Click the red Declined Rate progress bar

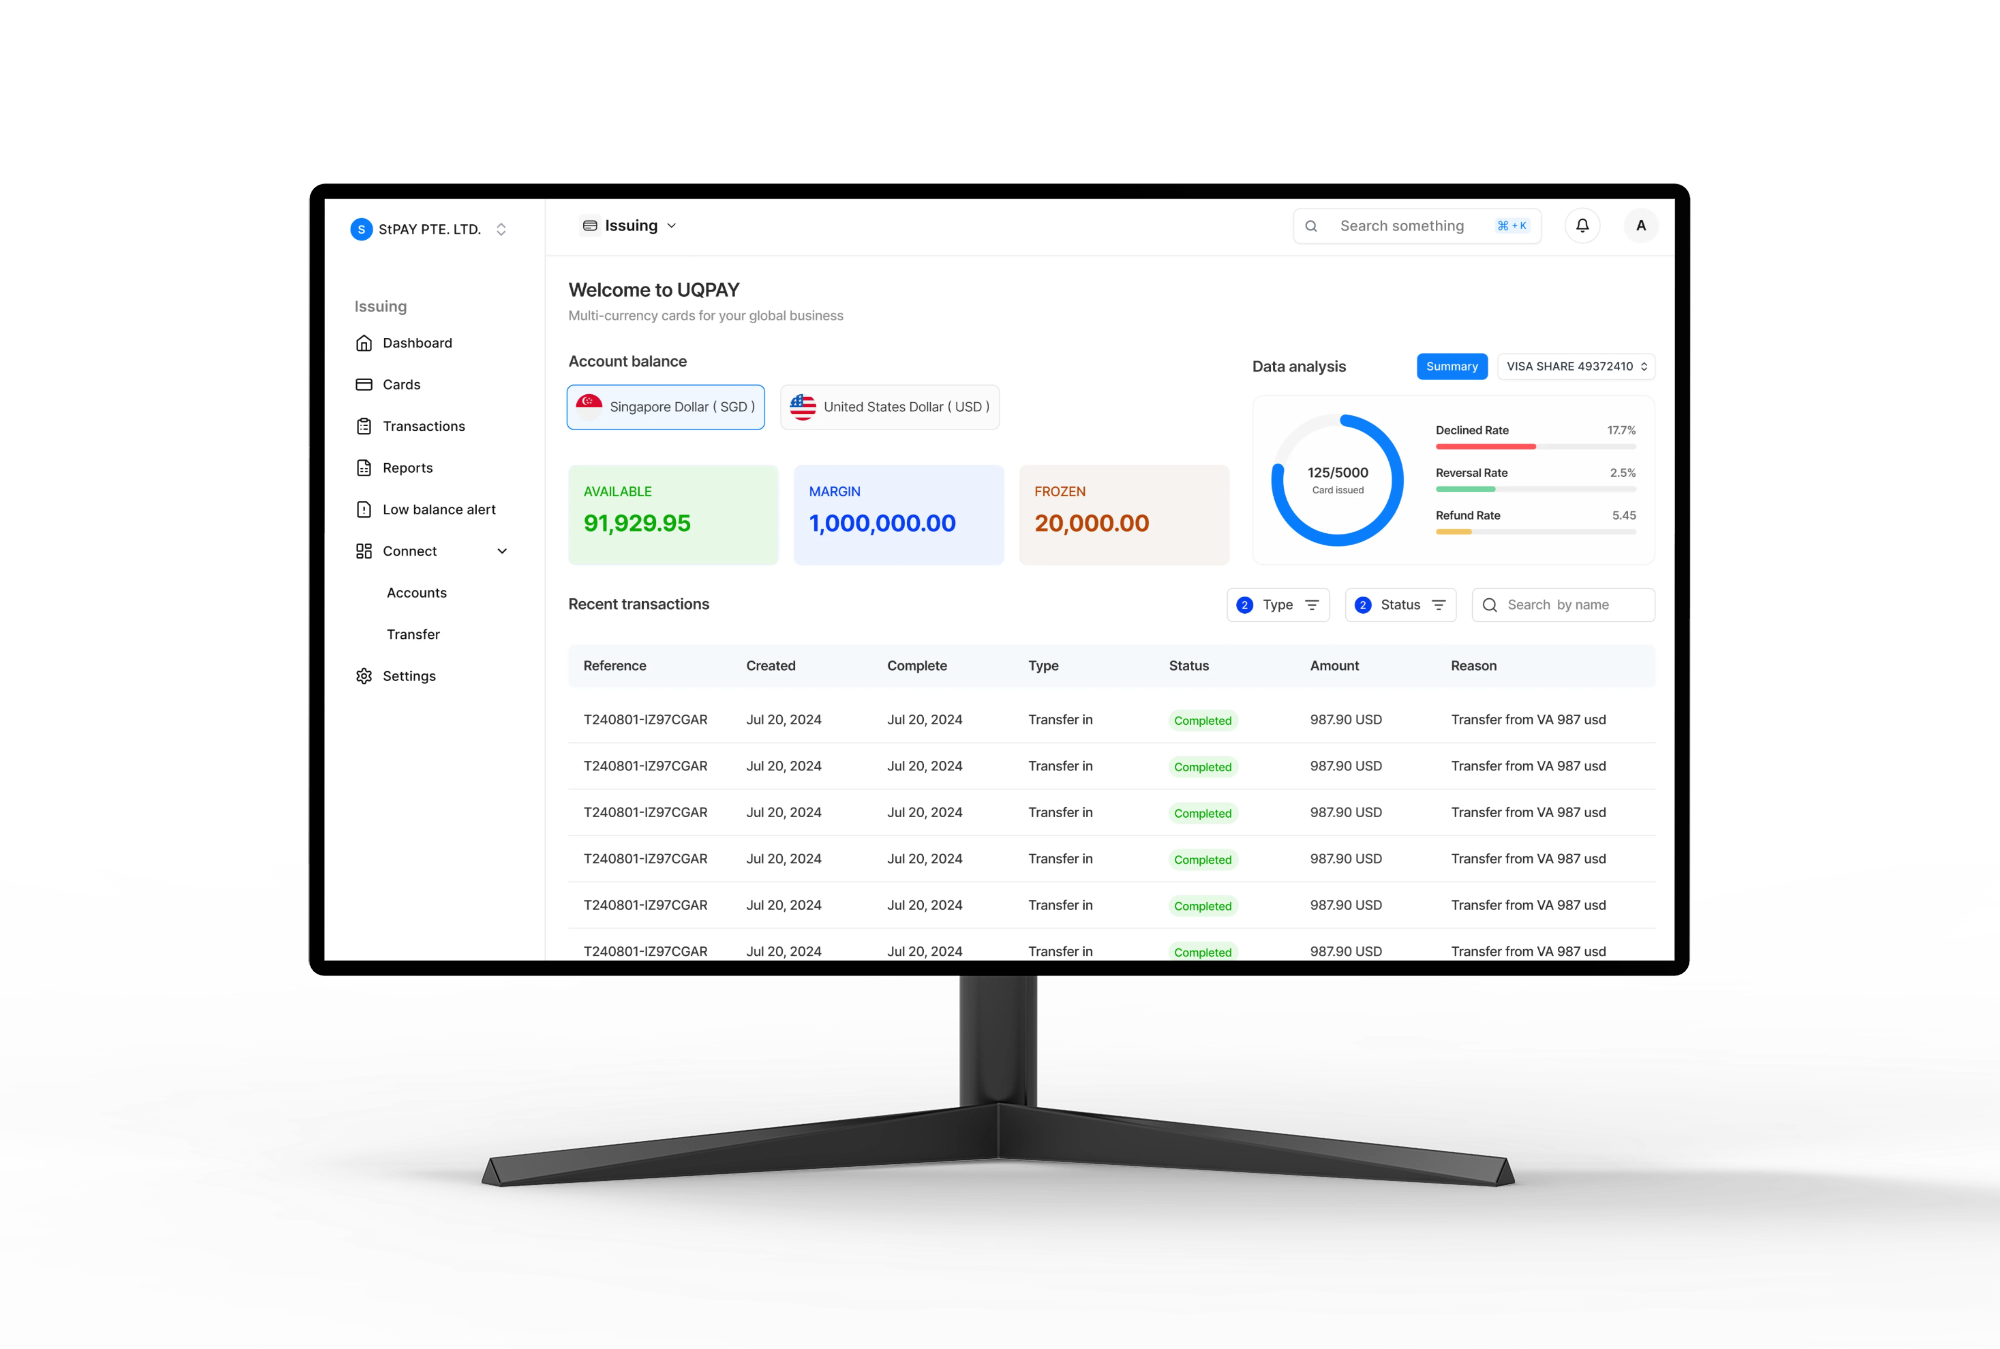(x=1486, y=447)
